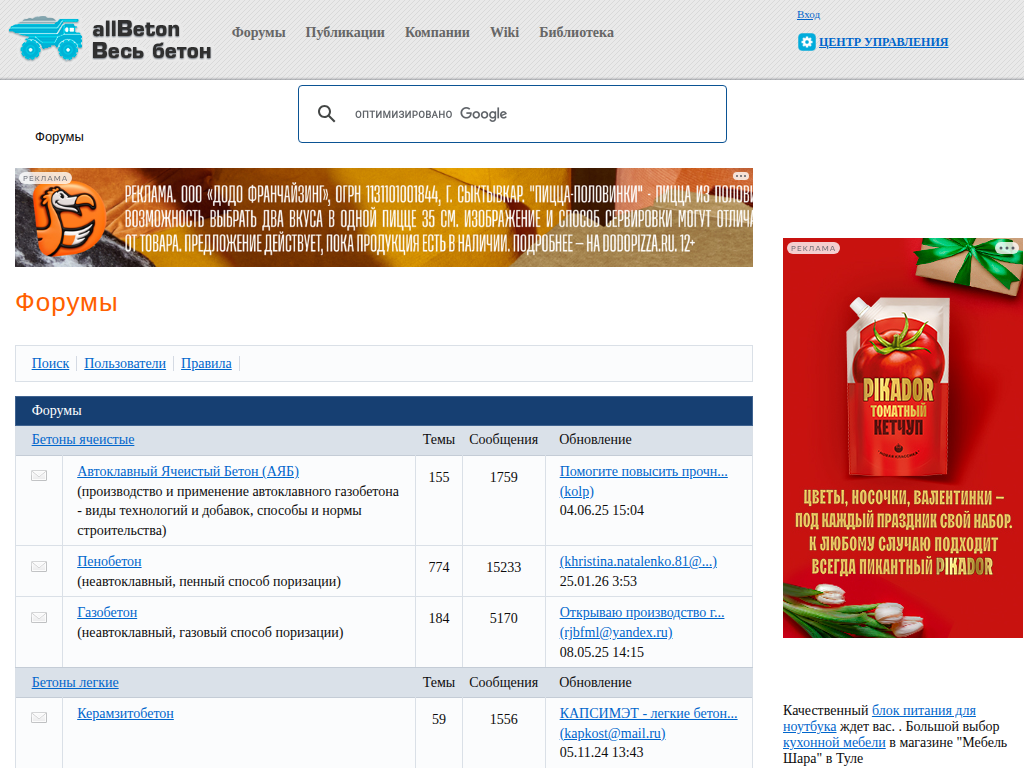Image resolution: width=1024 pixels, height=768 pixels.
Task: Open the Компании menu item
Action: pyautogui.click(x=437, y=32)
